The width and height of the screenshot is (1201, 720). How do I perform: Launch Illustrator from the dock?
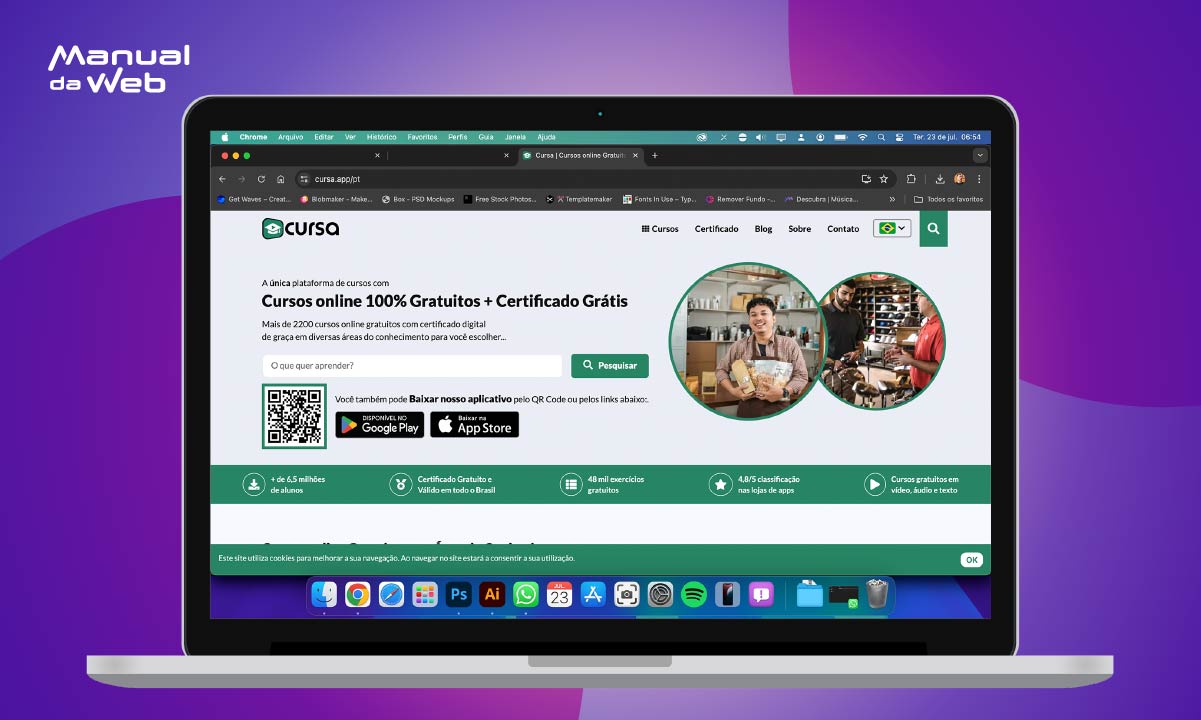point(492,594)
